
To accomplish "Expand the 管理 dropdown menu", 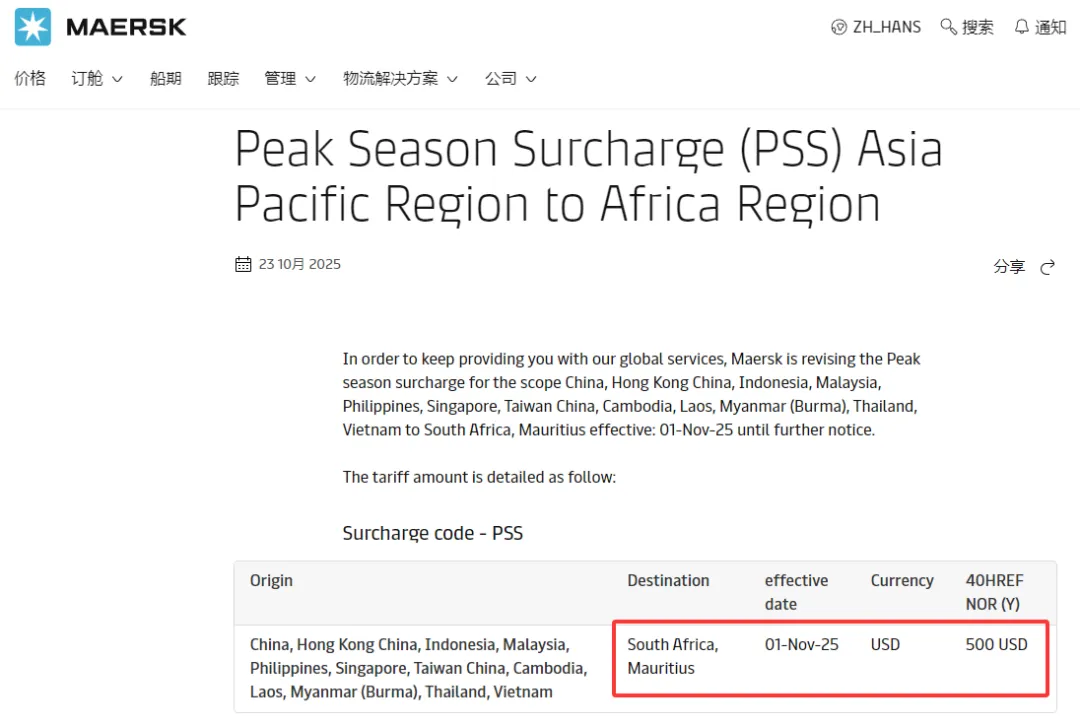I will tap(281, 78).
